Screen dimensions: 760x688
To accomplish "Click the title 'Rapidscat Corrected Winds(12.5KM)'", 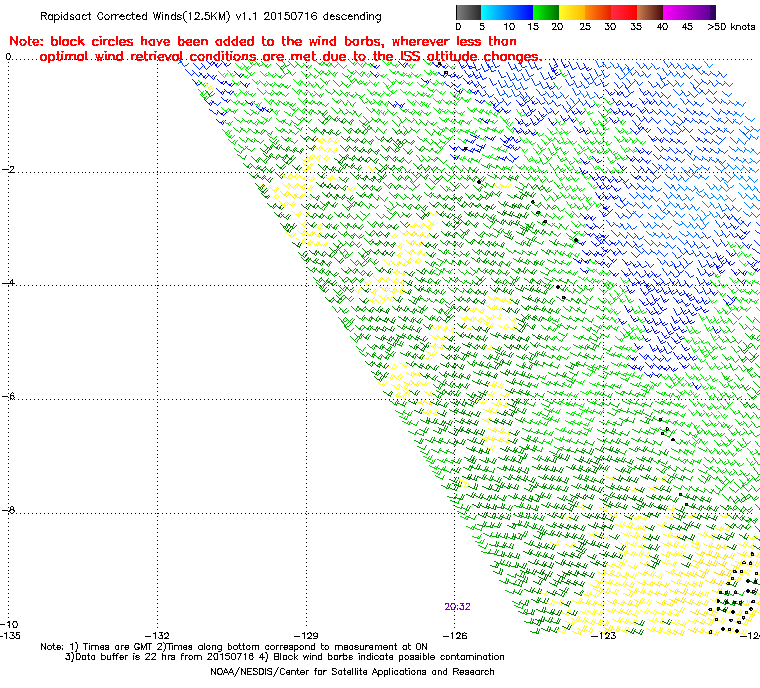I will click(x=135, y=16).
